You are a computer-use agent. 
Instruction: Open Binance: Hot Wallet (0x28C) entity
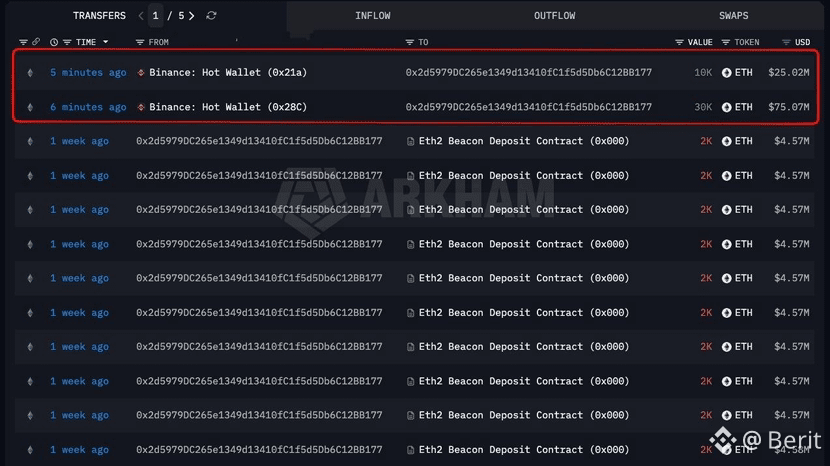pos(228,107)
